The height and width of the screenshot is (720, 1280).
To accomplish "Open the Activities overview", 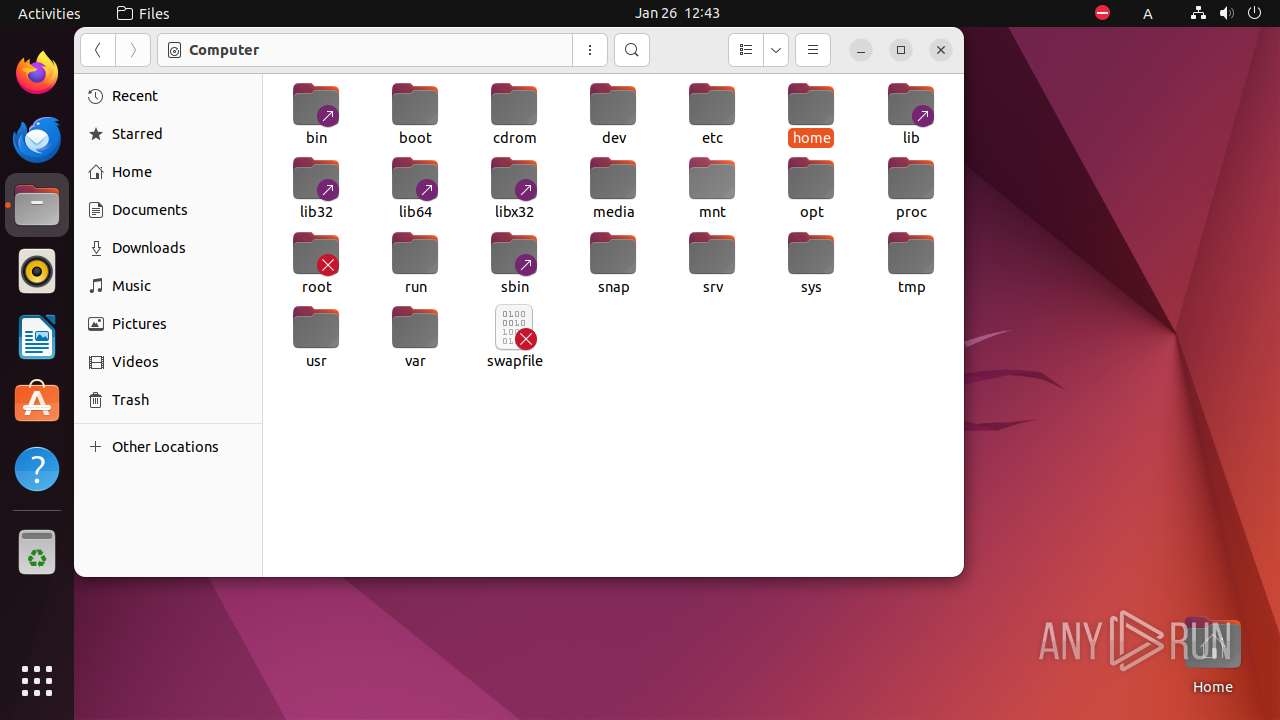I will click(x=49, y=13).
